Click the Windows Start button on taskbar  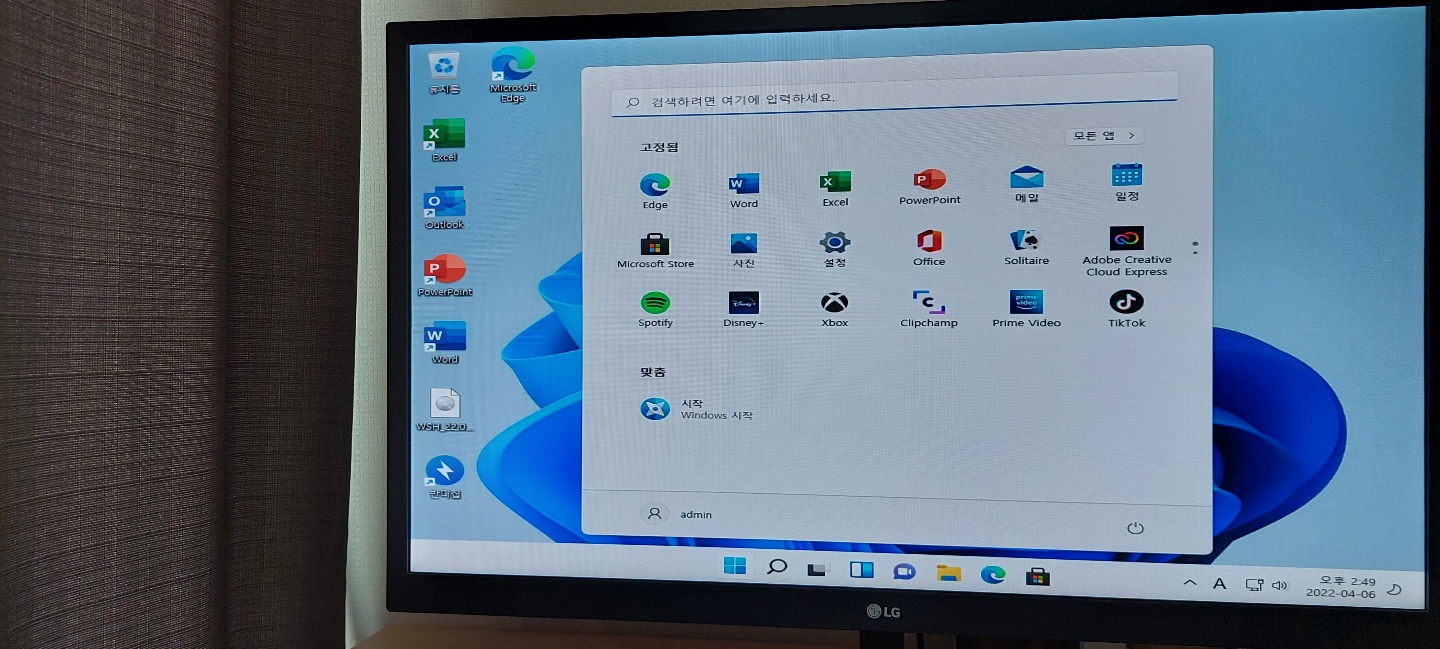point(734,566)
